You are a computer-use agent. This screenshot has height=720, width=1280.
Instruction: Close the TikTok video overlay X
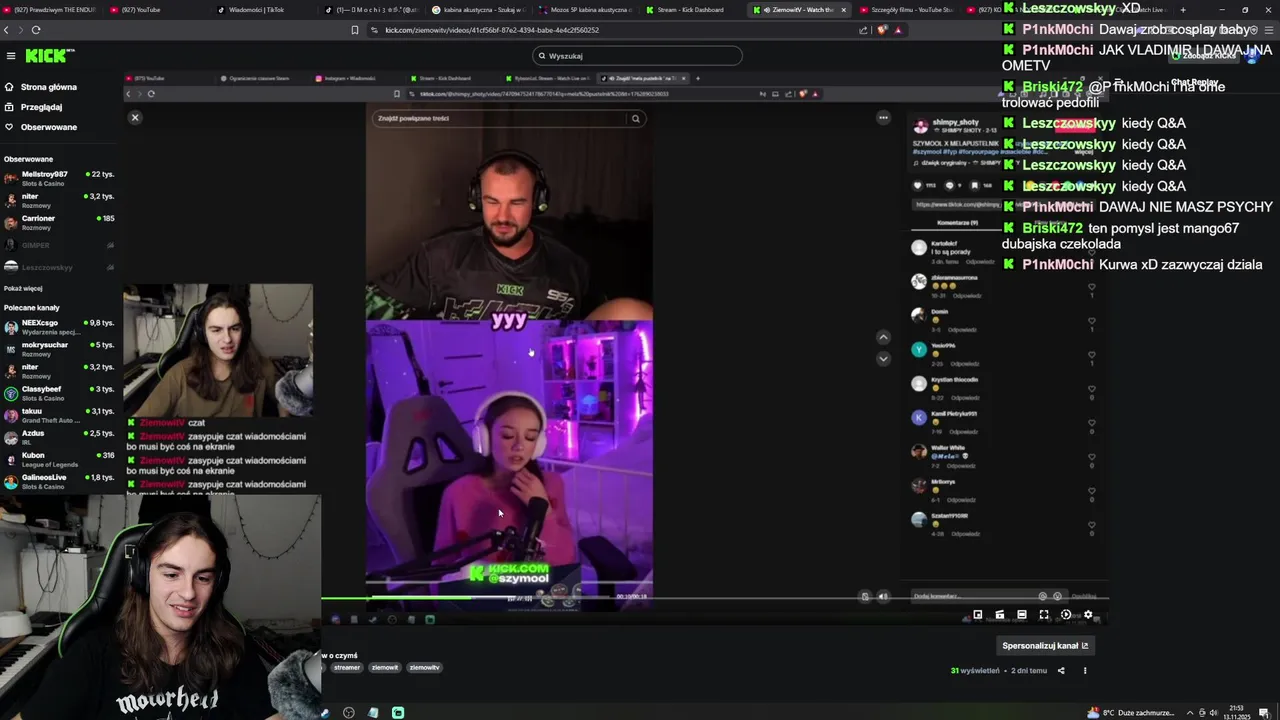135,118
